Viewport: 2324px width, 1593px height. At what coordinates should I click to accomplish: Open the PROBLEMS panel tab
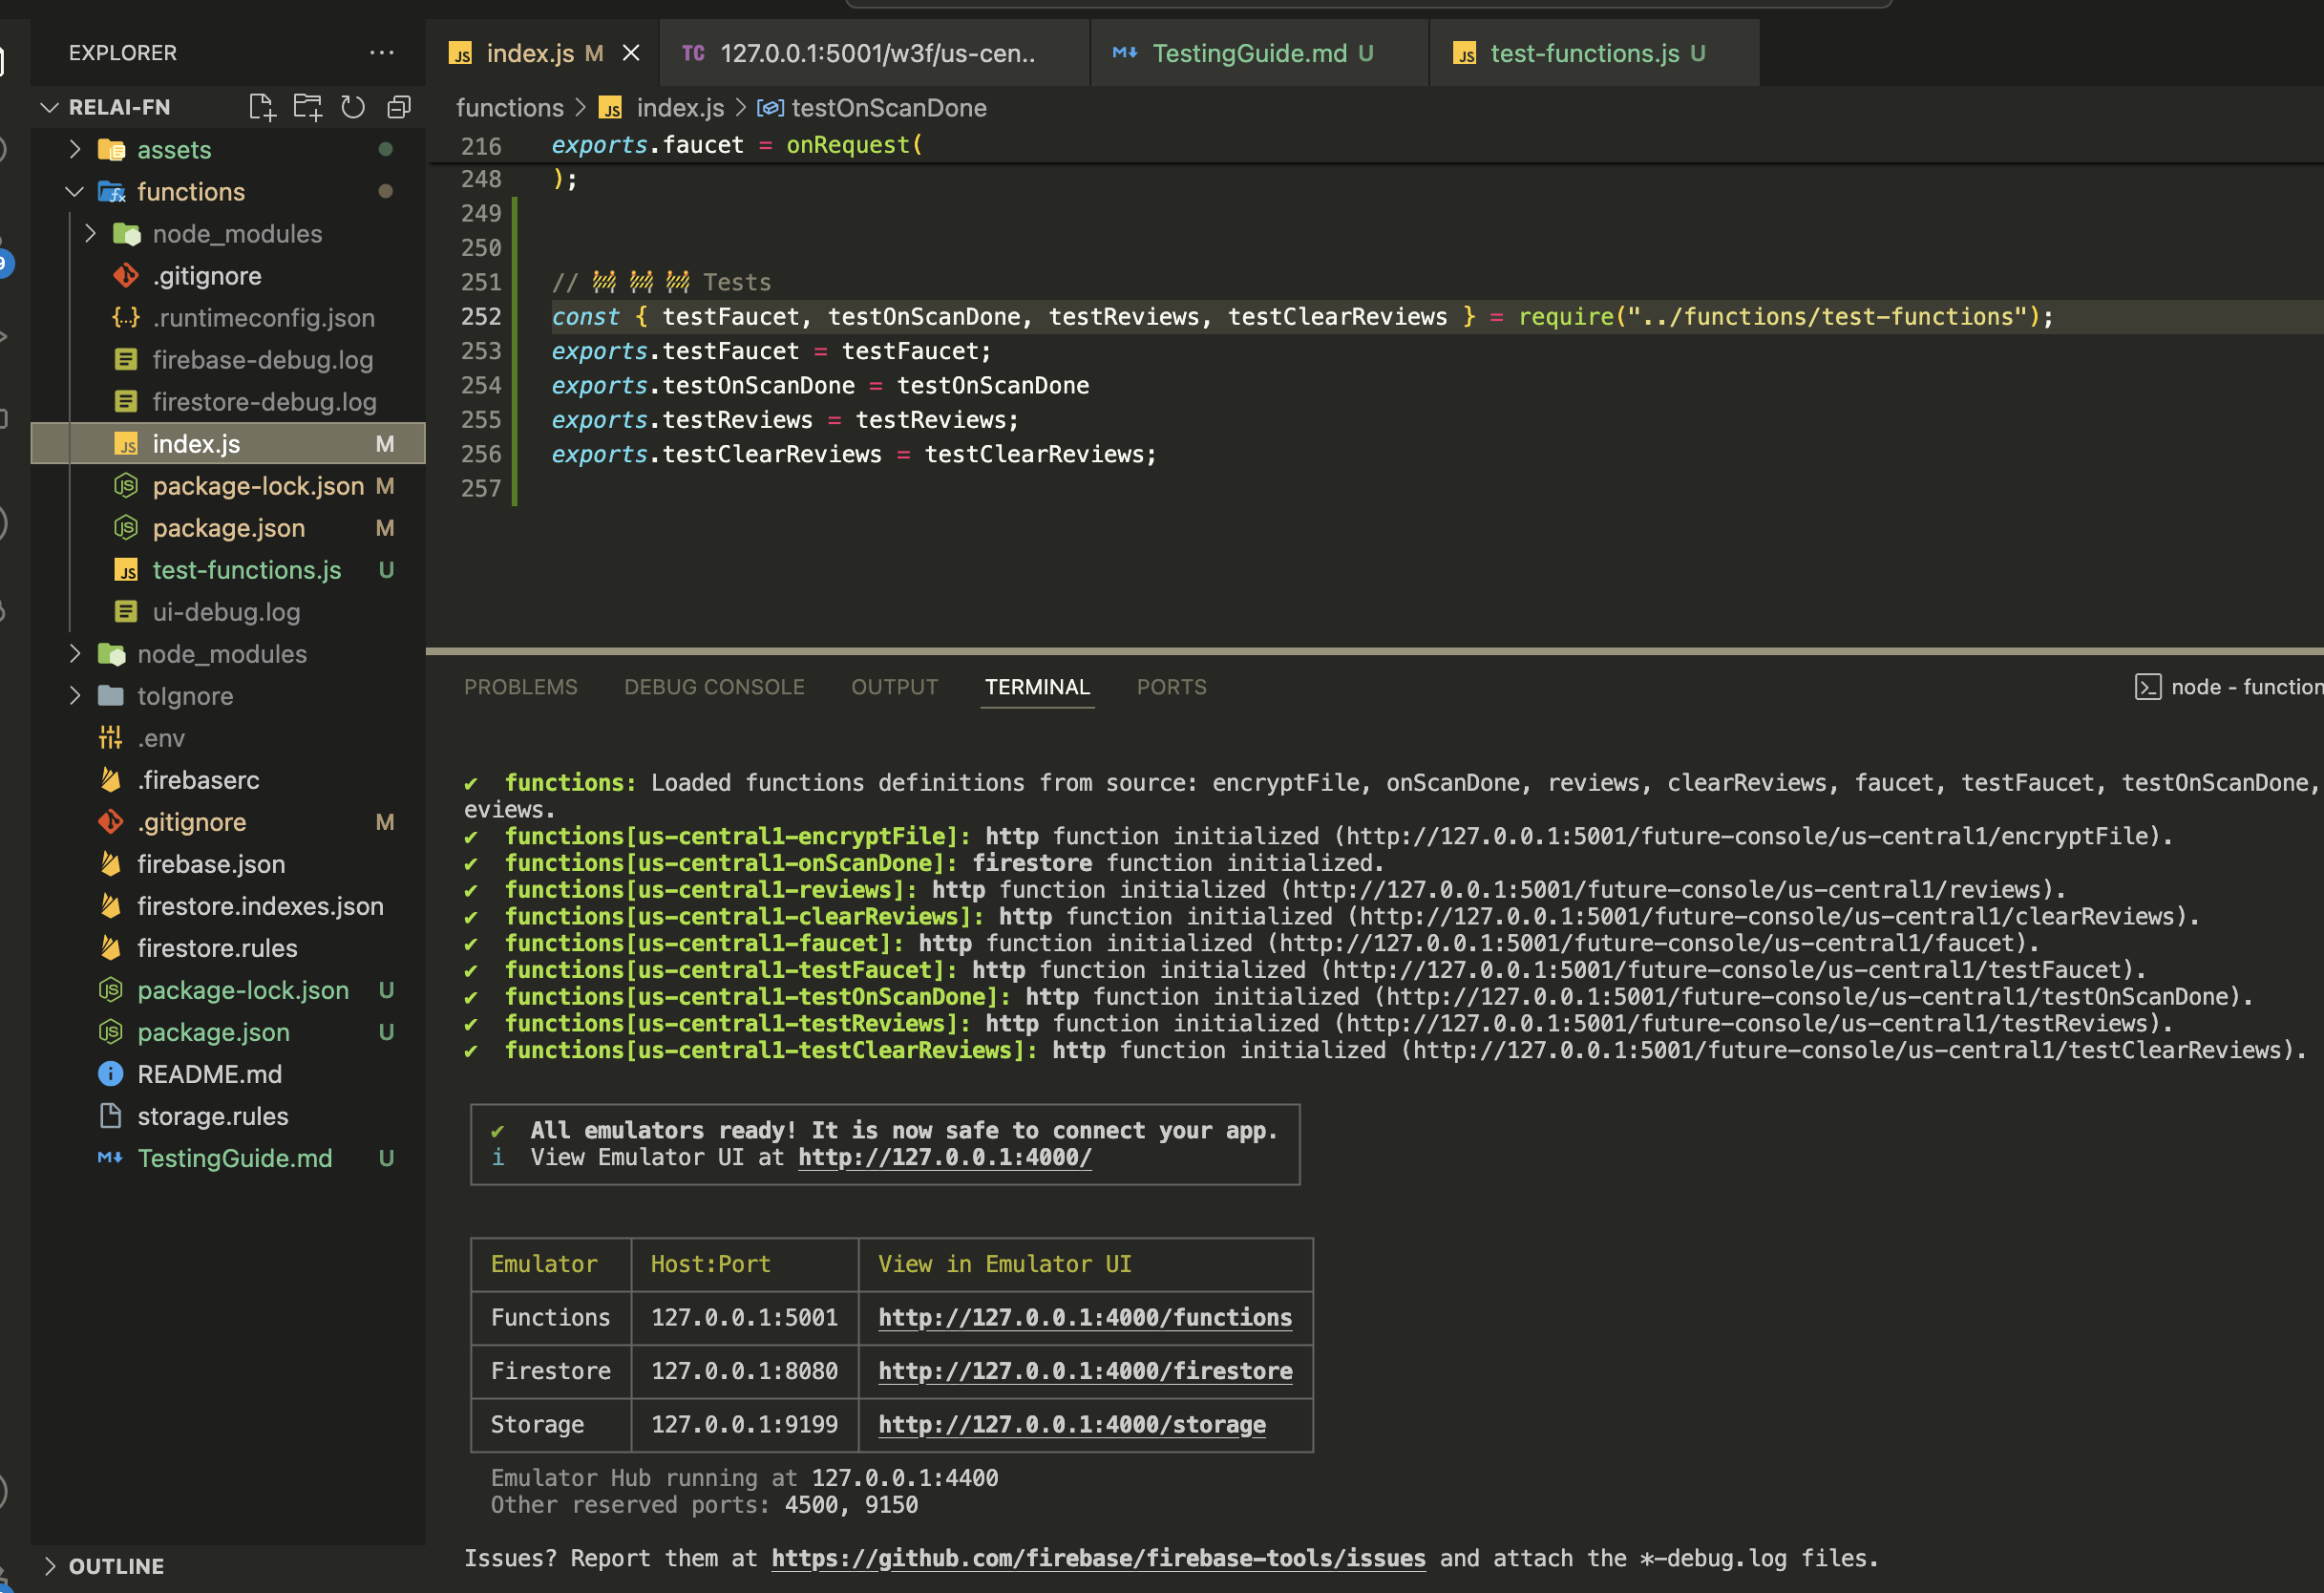click(x=521, y=687)
